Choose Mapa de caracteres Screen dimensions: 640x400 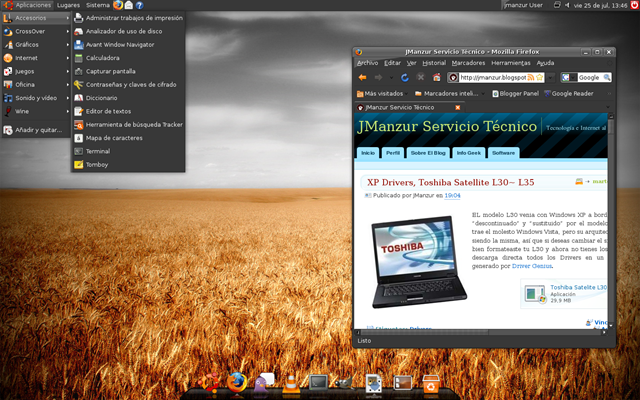128,138
